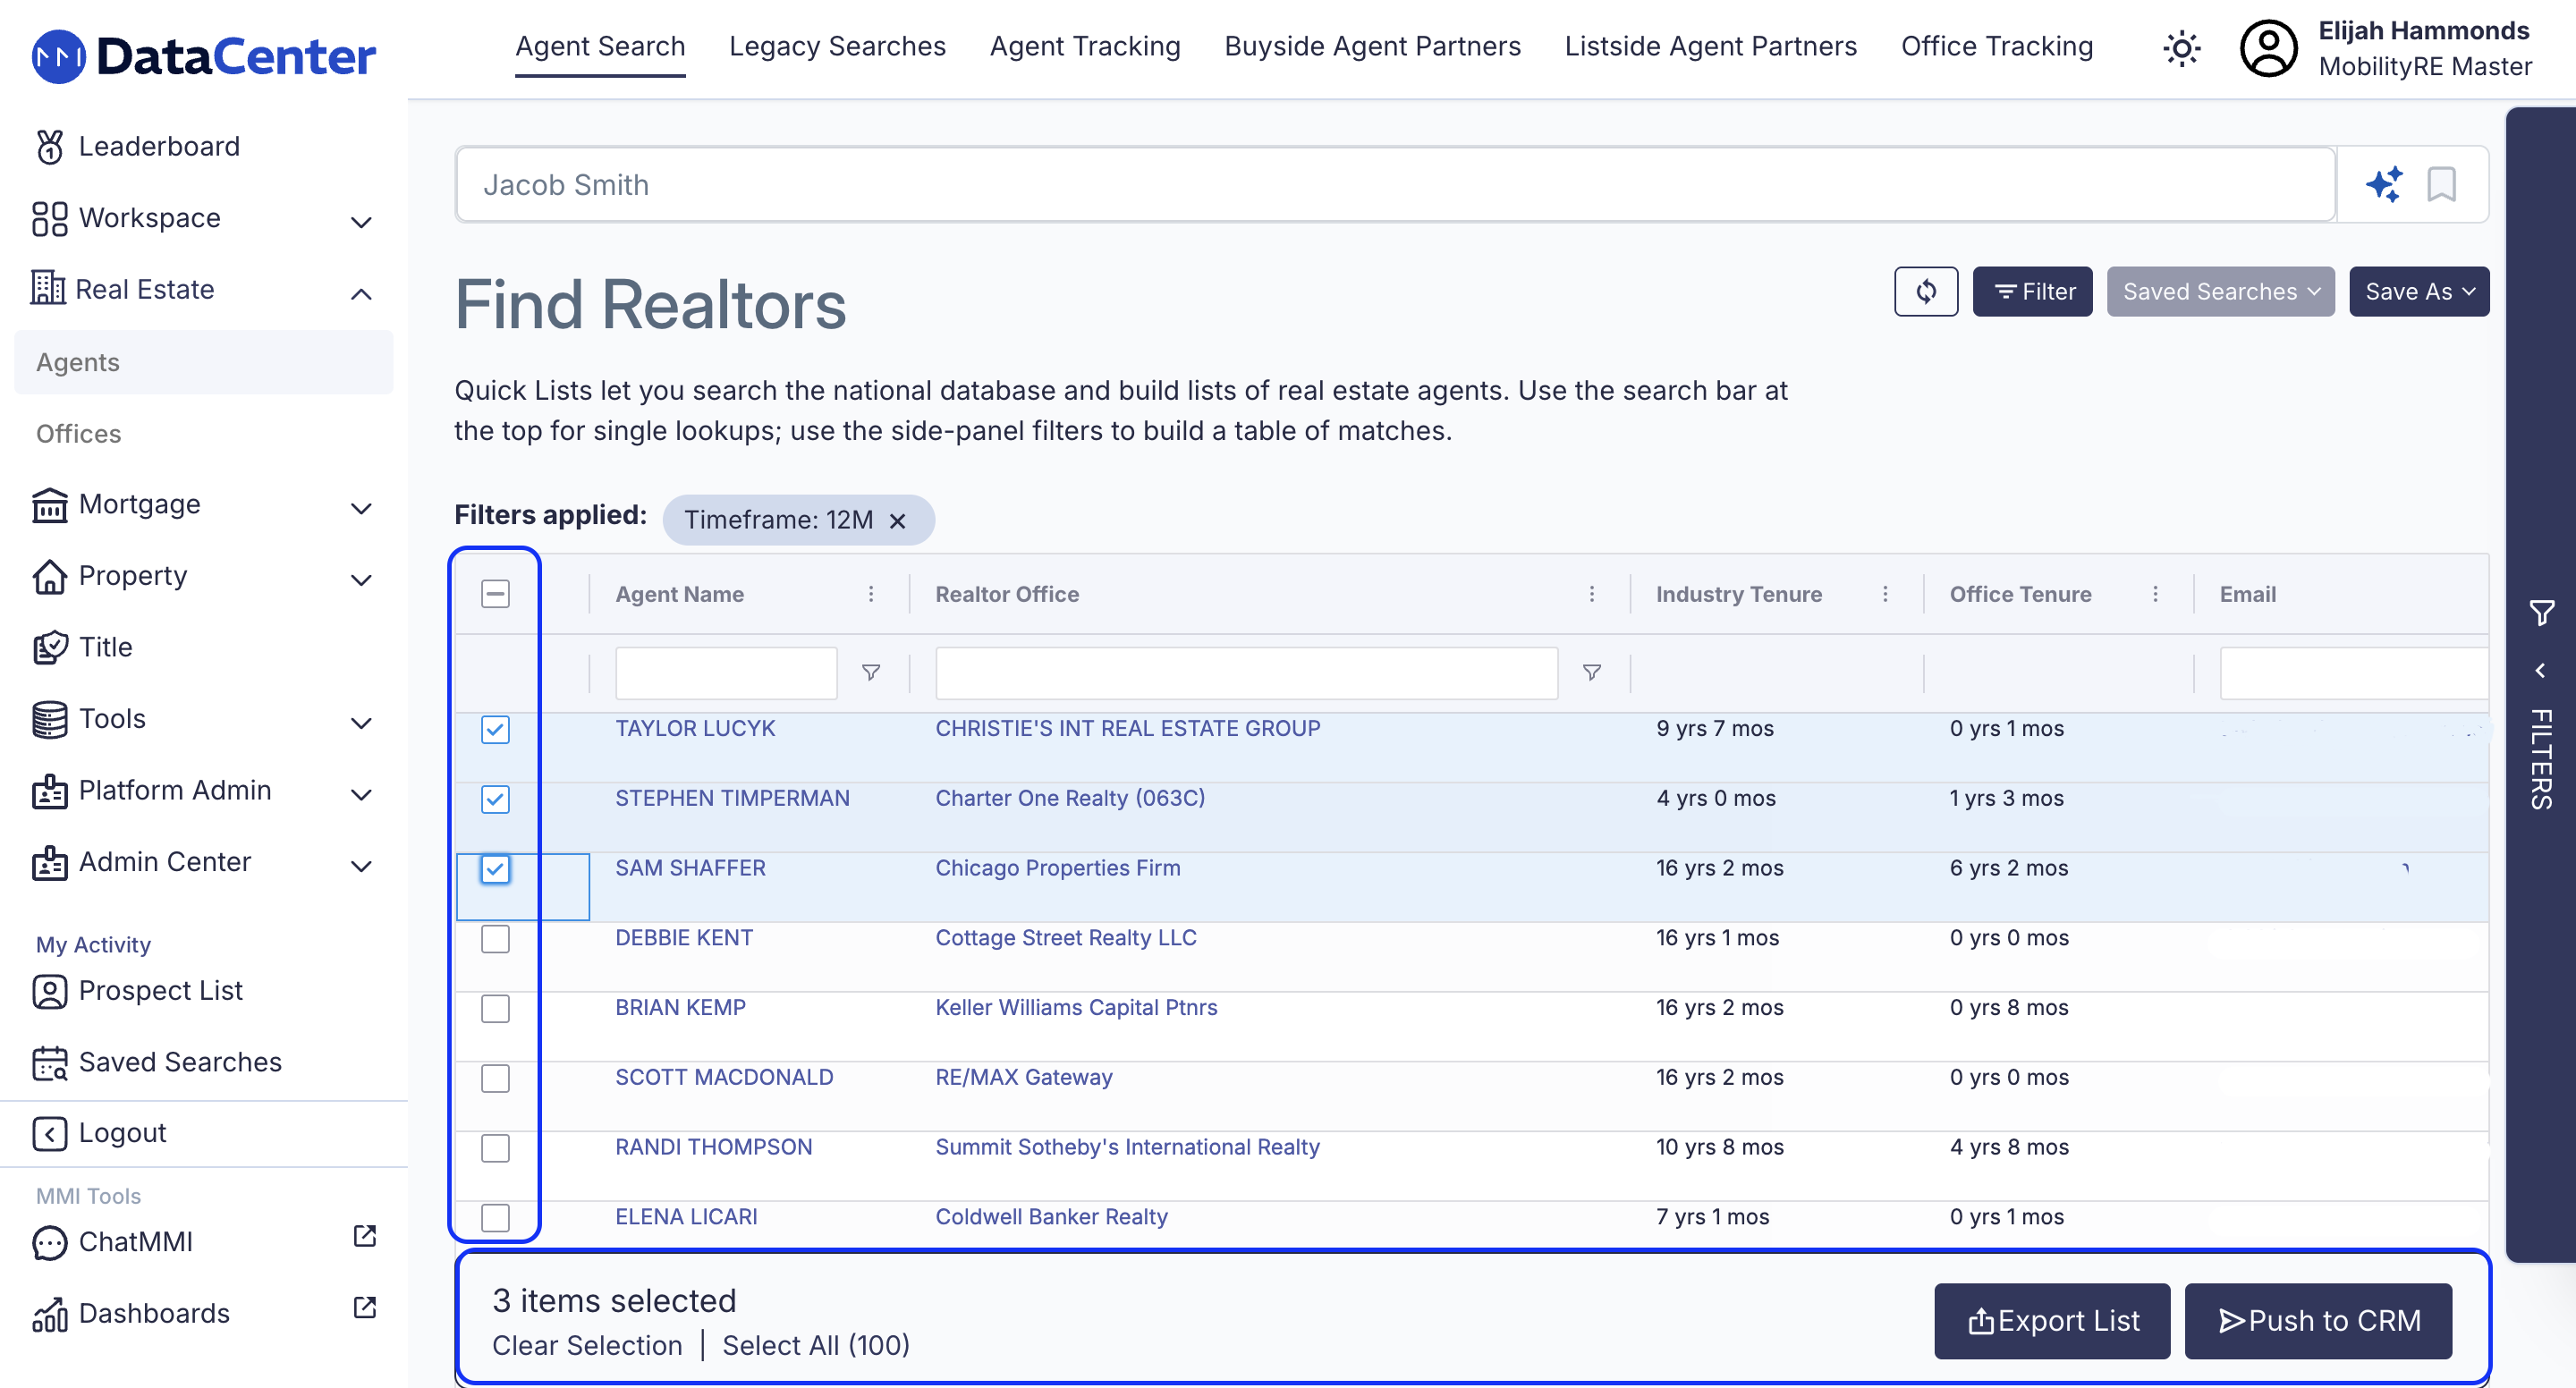Click the Leaderboard medal icon
Viewport: 2576px width, 1388px height.
click(x=50, y=147)
